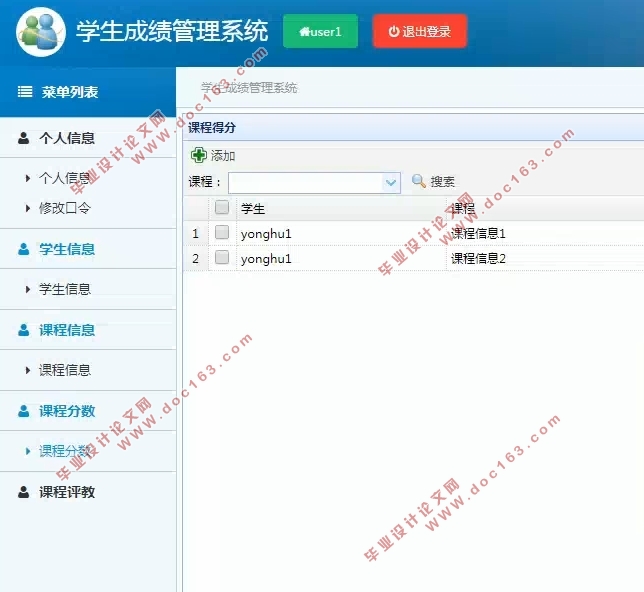The height and width of the screenshot is (592, 644).
Task: Collapse the 个人信息 section header
Action: click(88, 138)
